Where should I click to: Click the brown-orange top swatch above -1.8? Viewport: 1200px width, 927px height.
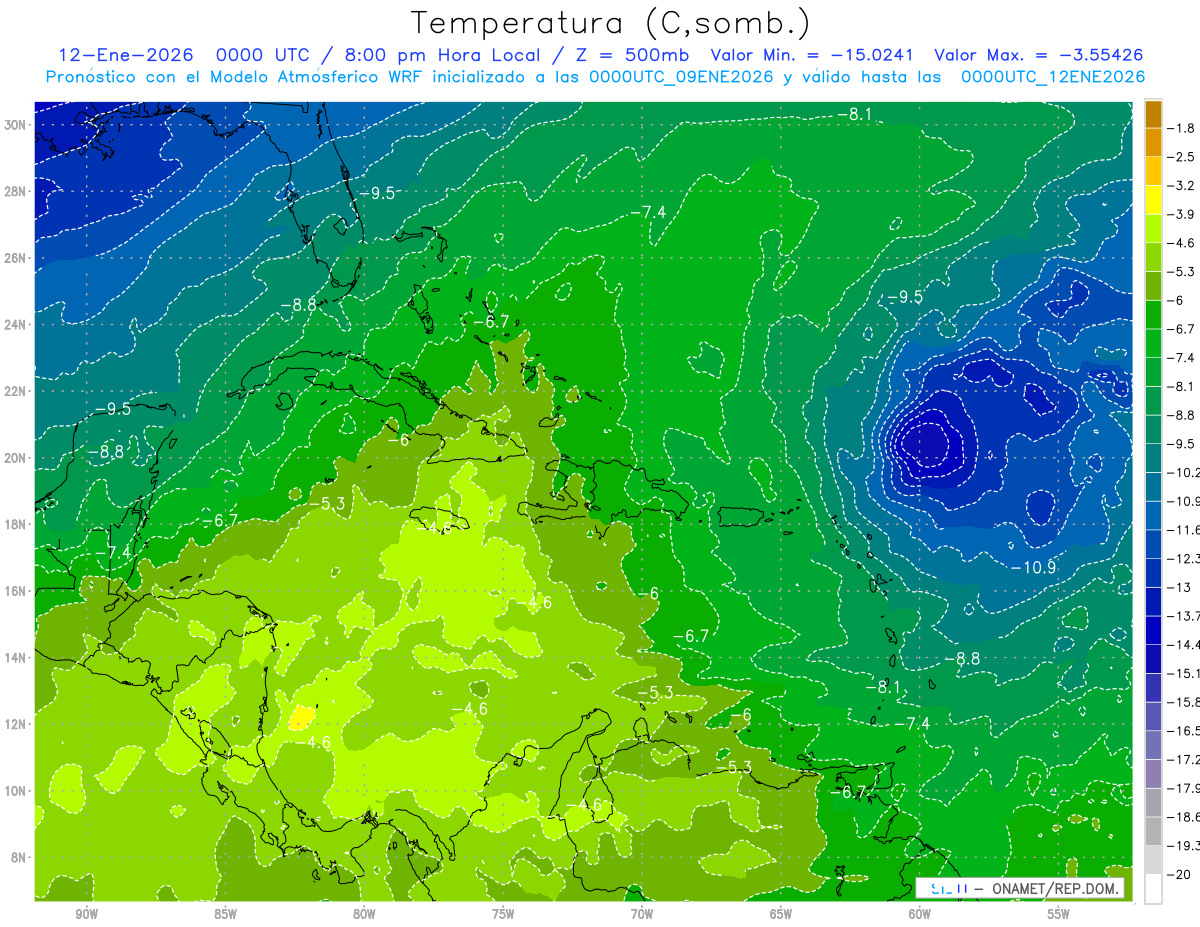click(x=1153, y=114)
